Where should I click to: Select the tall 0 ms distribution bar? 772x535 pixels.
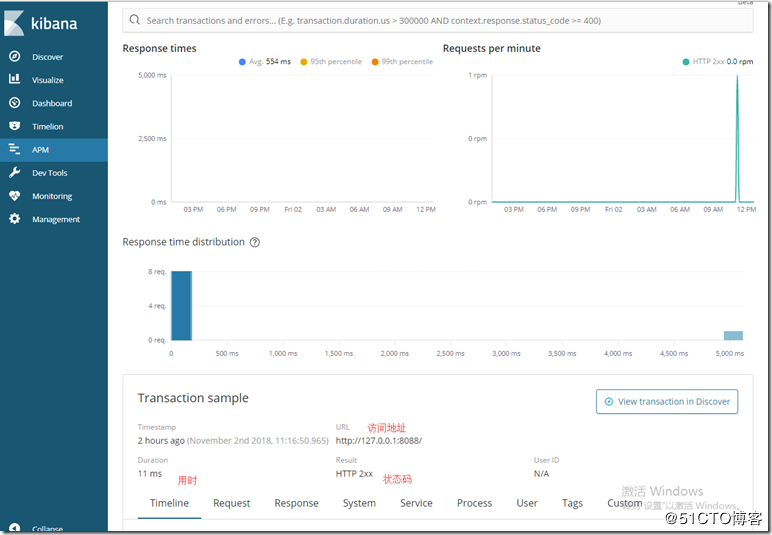[181, 306]
